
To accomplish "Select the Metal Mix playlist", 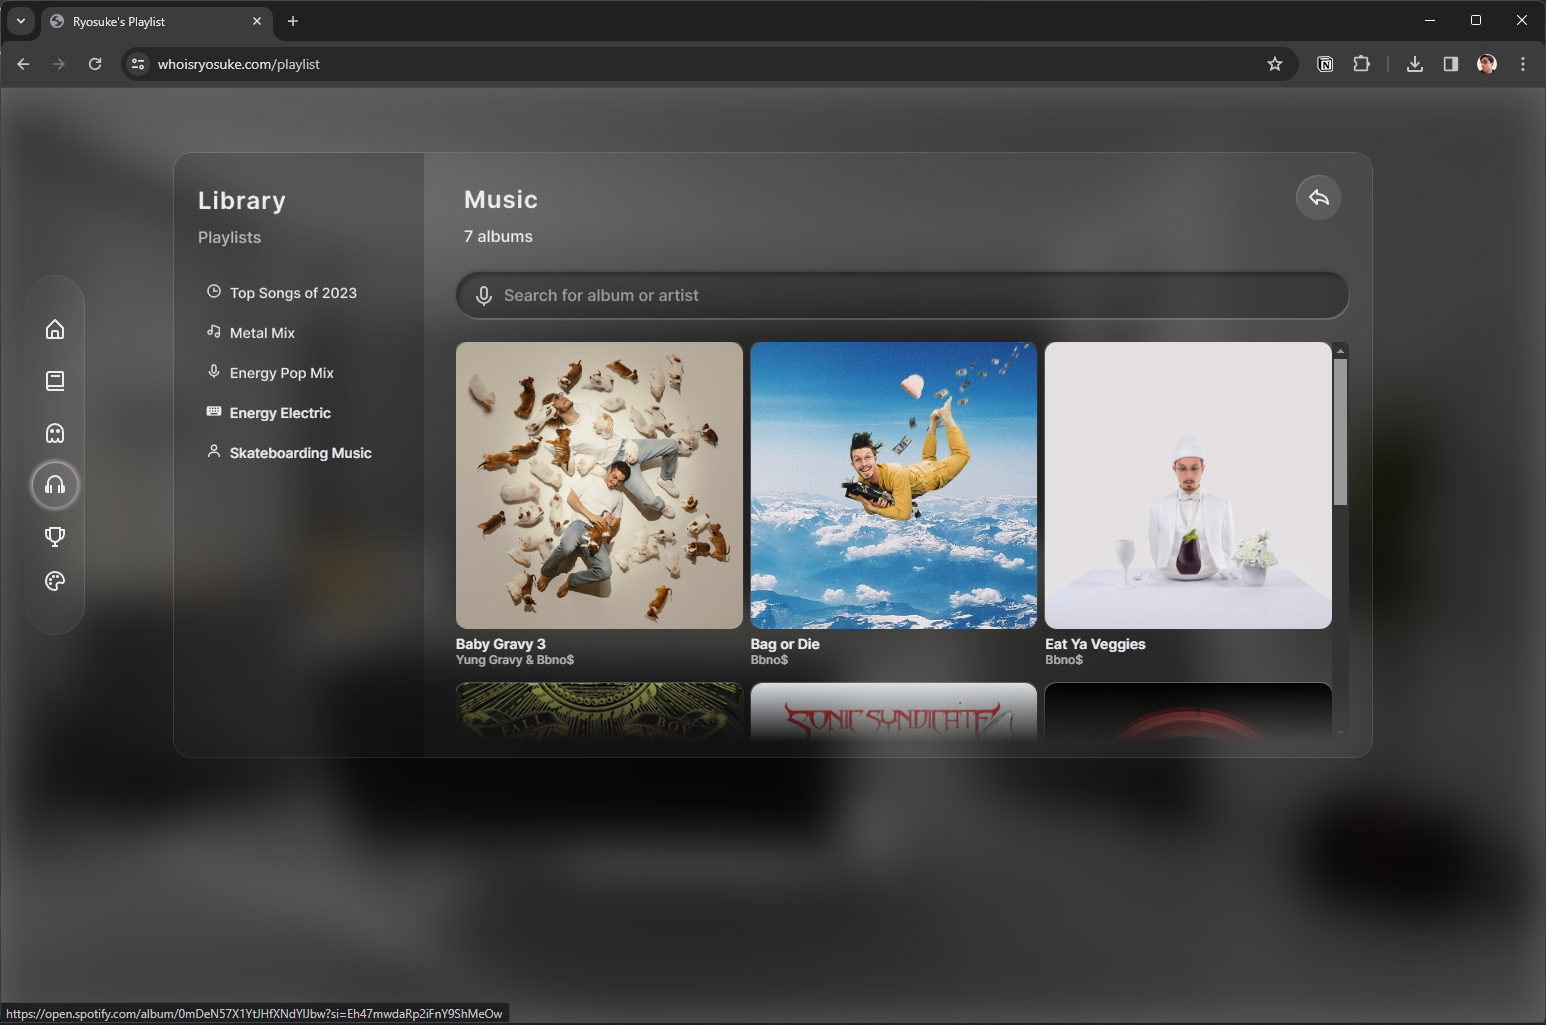I will point(262,332).
